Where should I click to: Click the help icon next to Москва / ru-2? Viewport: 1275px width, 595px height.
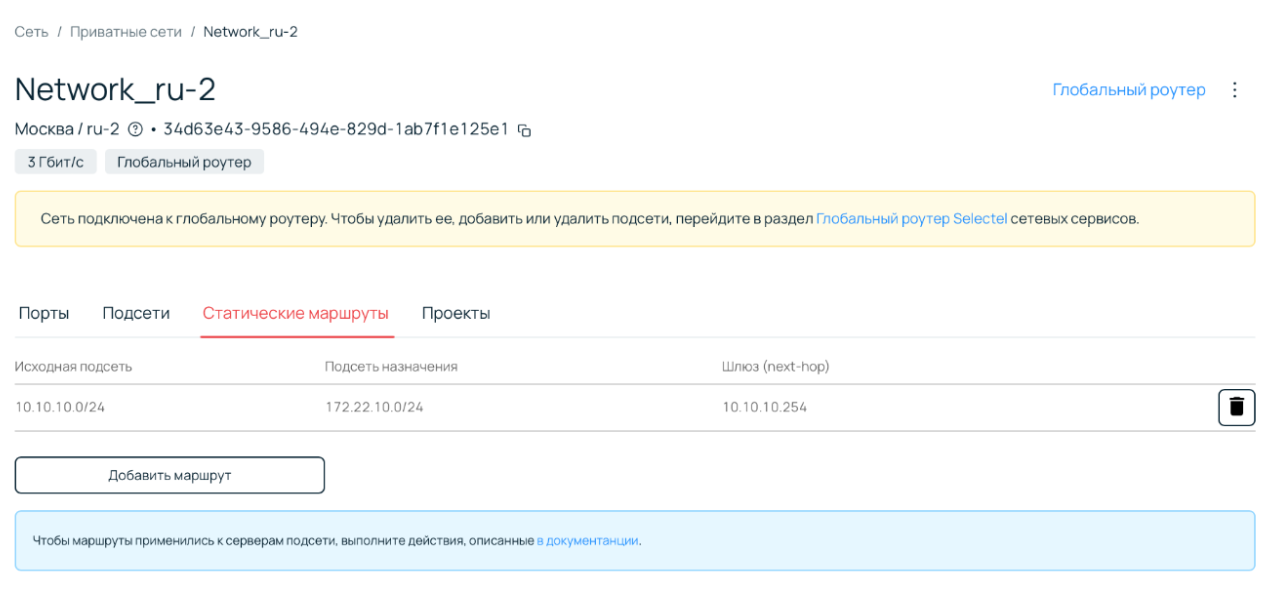(135, 129)
